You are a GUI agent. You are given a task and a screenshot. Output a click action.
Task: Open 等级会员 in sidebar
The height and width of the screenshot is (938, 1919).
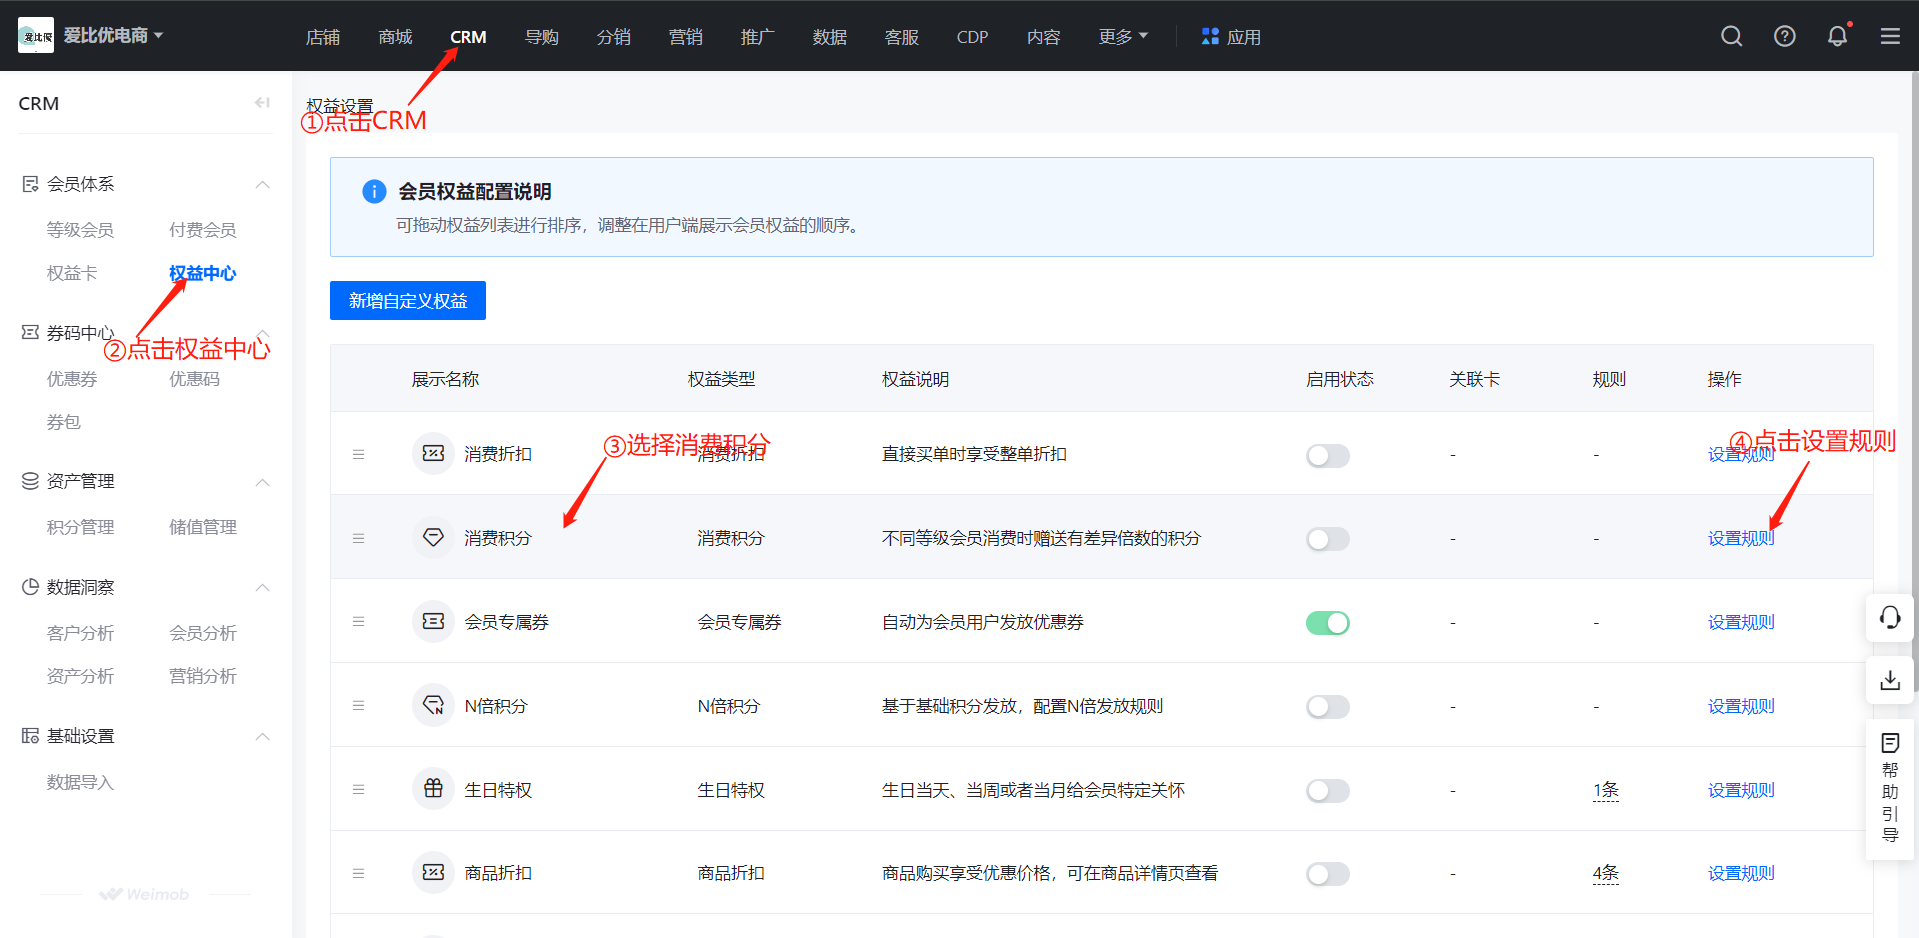tap(80, 230)
